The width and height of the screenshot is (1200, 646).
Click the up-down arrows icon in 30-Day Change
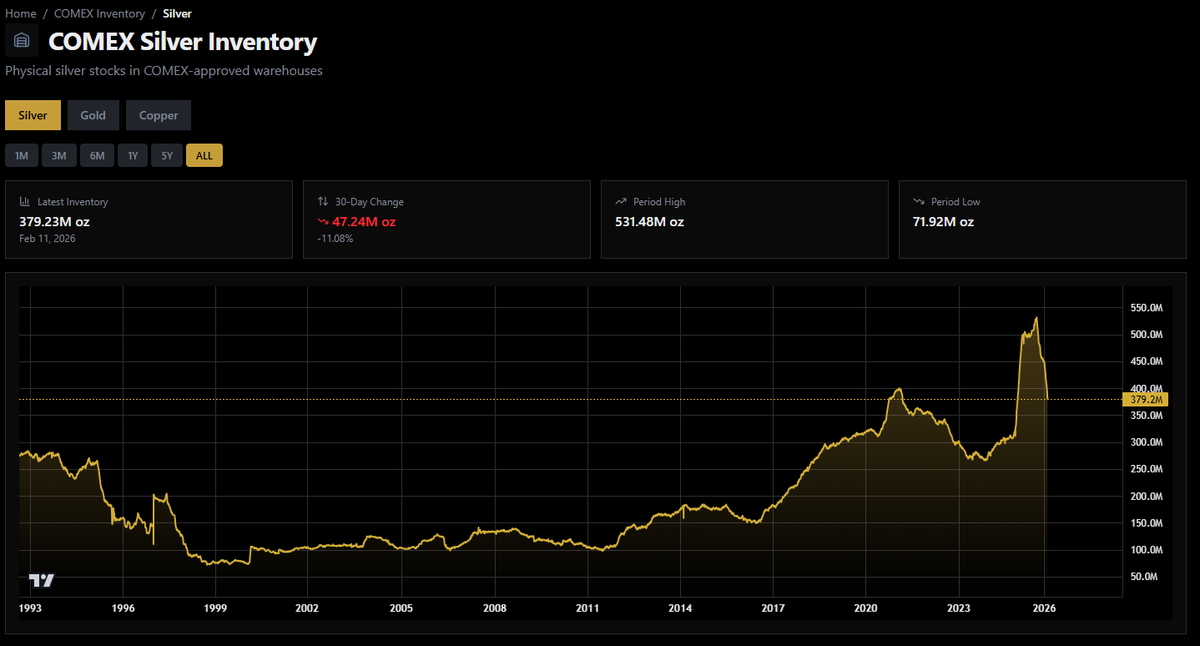323,202
